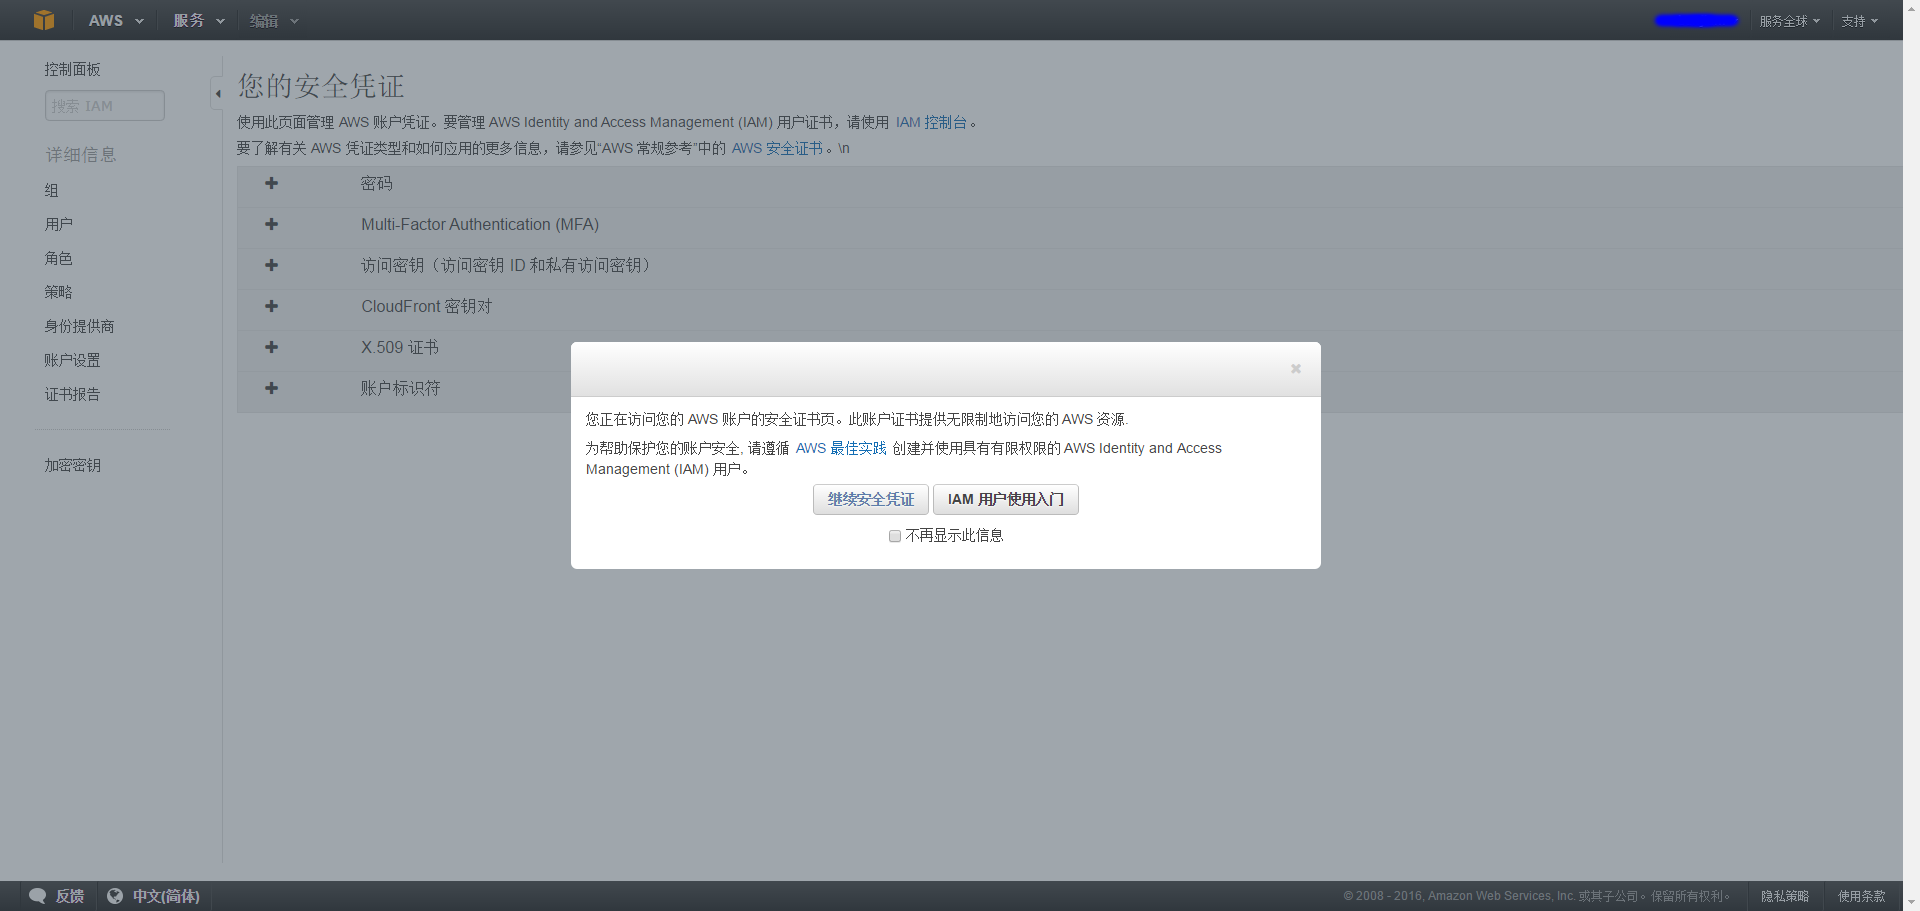Image resolution: width=1920 pixels, height=911 pixels.
Task: Click the 密码 section title
Action: point(377,183)
